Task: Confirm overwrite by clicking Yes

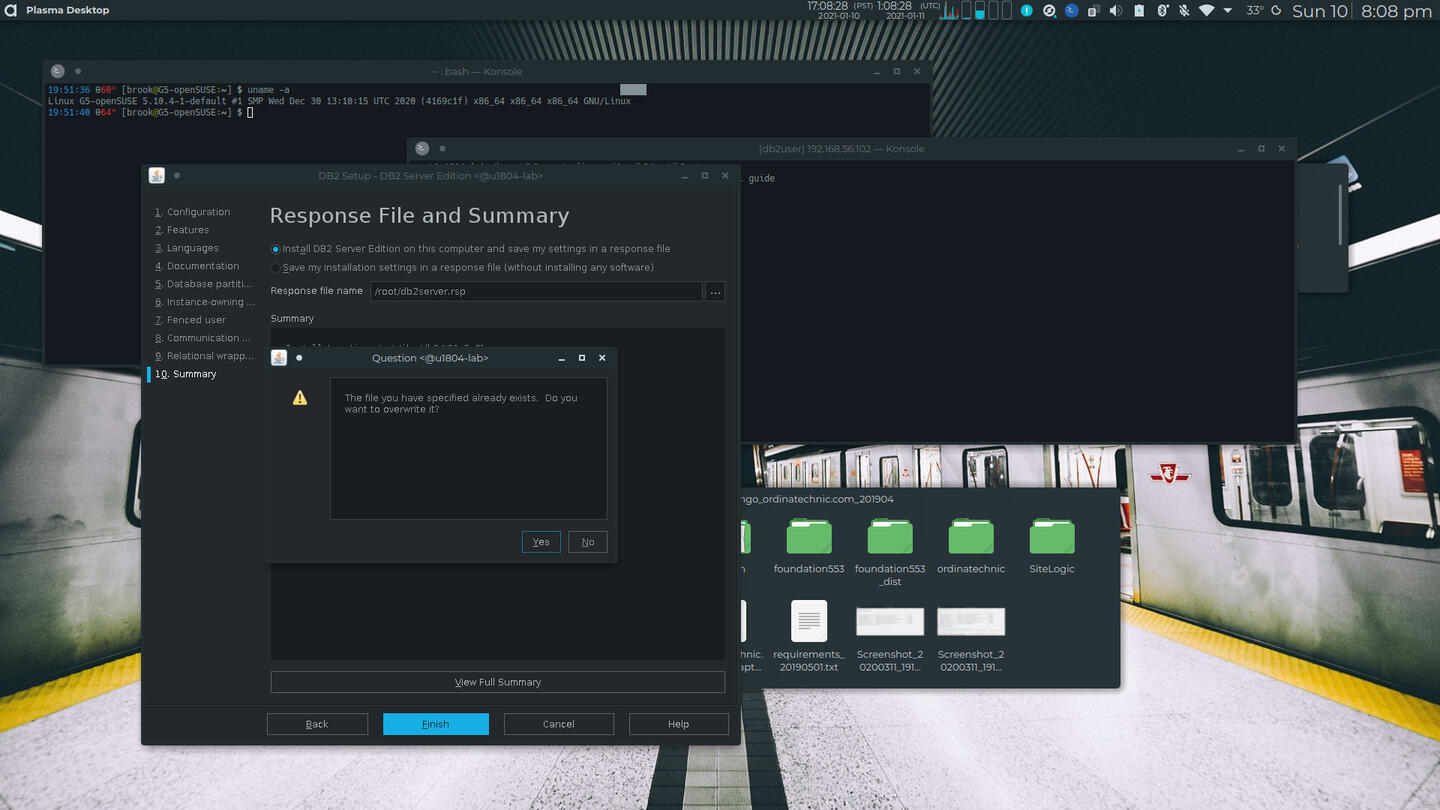Action: [541, 542]
